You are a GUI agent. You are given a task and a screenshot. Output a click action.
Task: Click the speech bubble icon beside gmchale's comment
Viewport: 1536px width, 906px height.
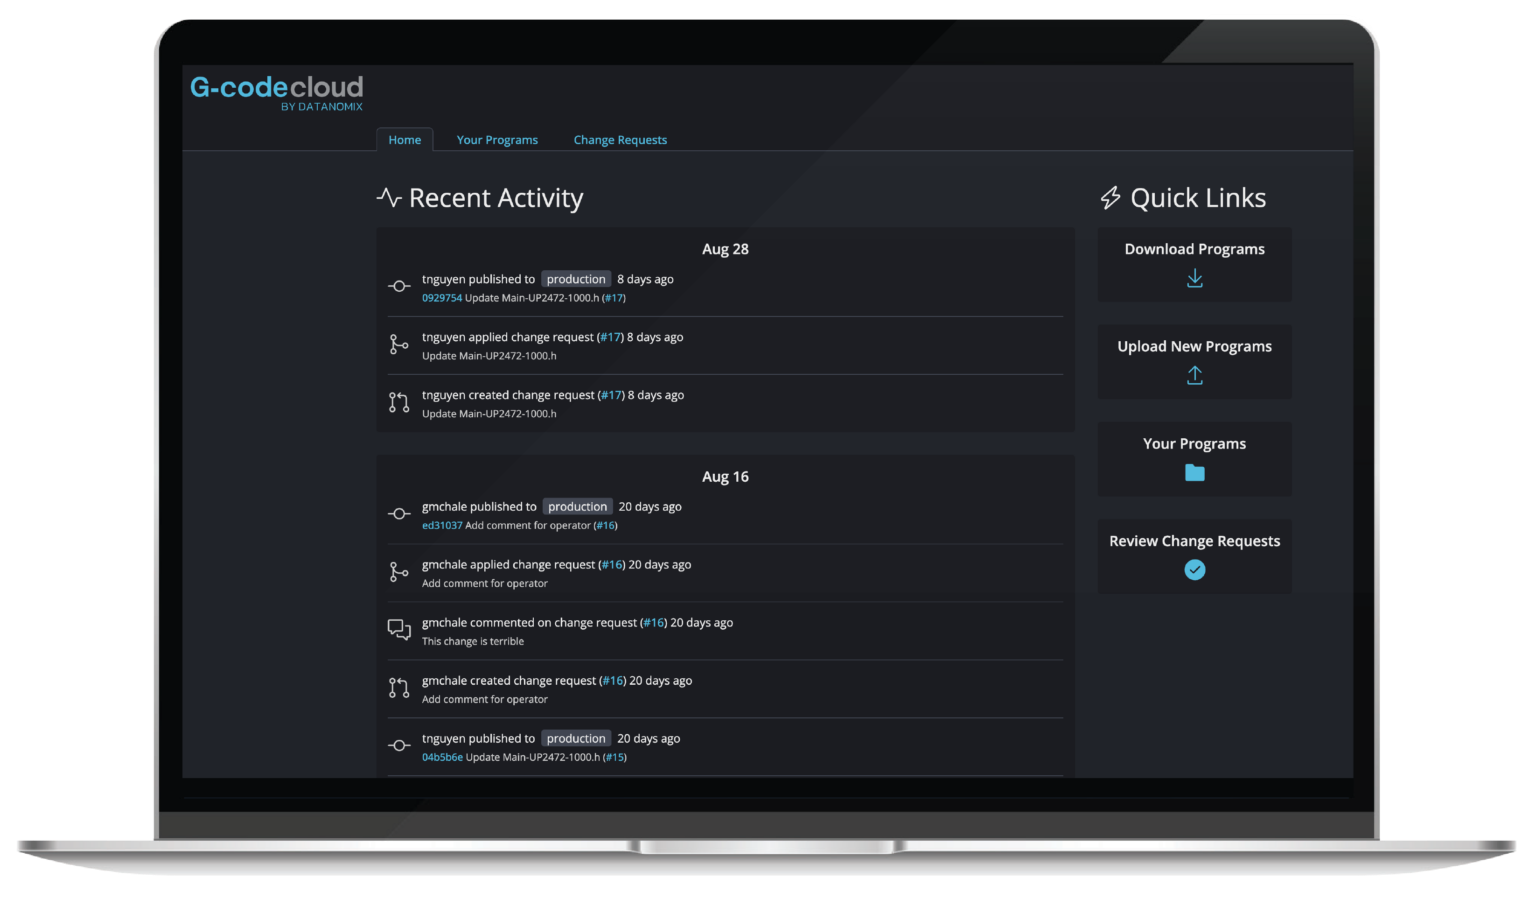(399, 630)
